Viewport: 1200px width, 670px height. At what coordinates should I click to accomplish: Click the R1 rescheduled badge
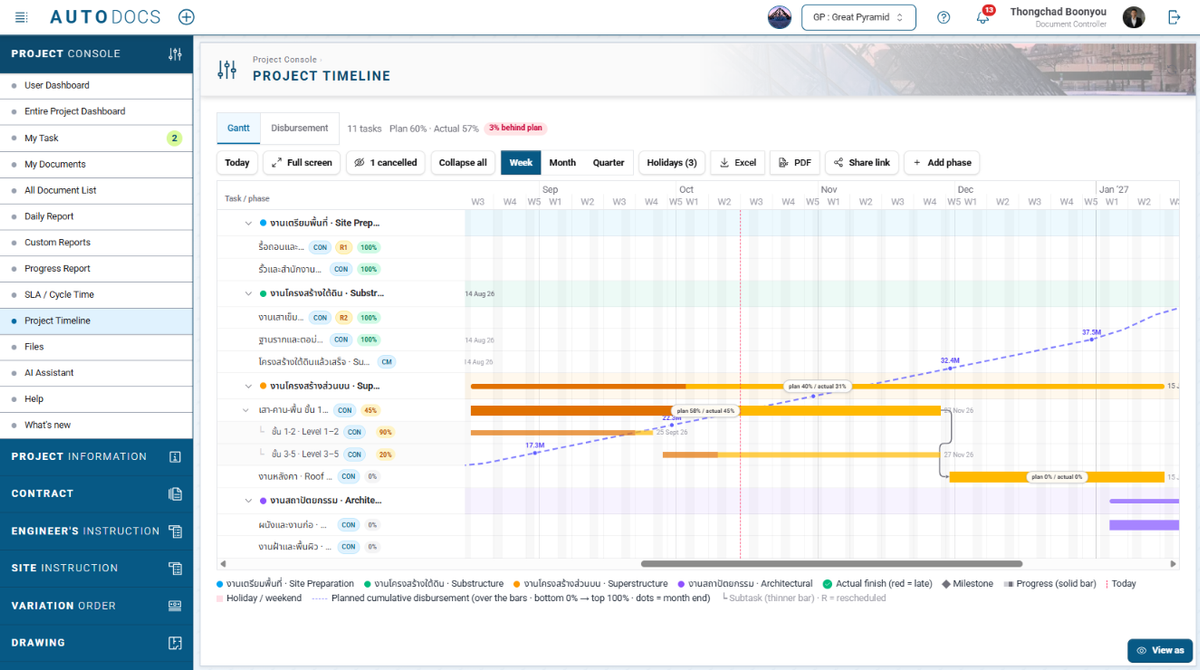click(344, 247)
